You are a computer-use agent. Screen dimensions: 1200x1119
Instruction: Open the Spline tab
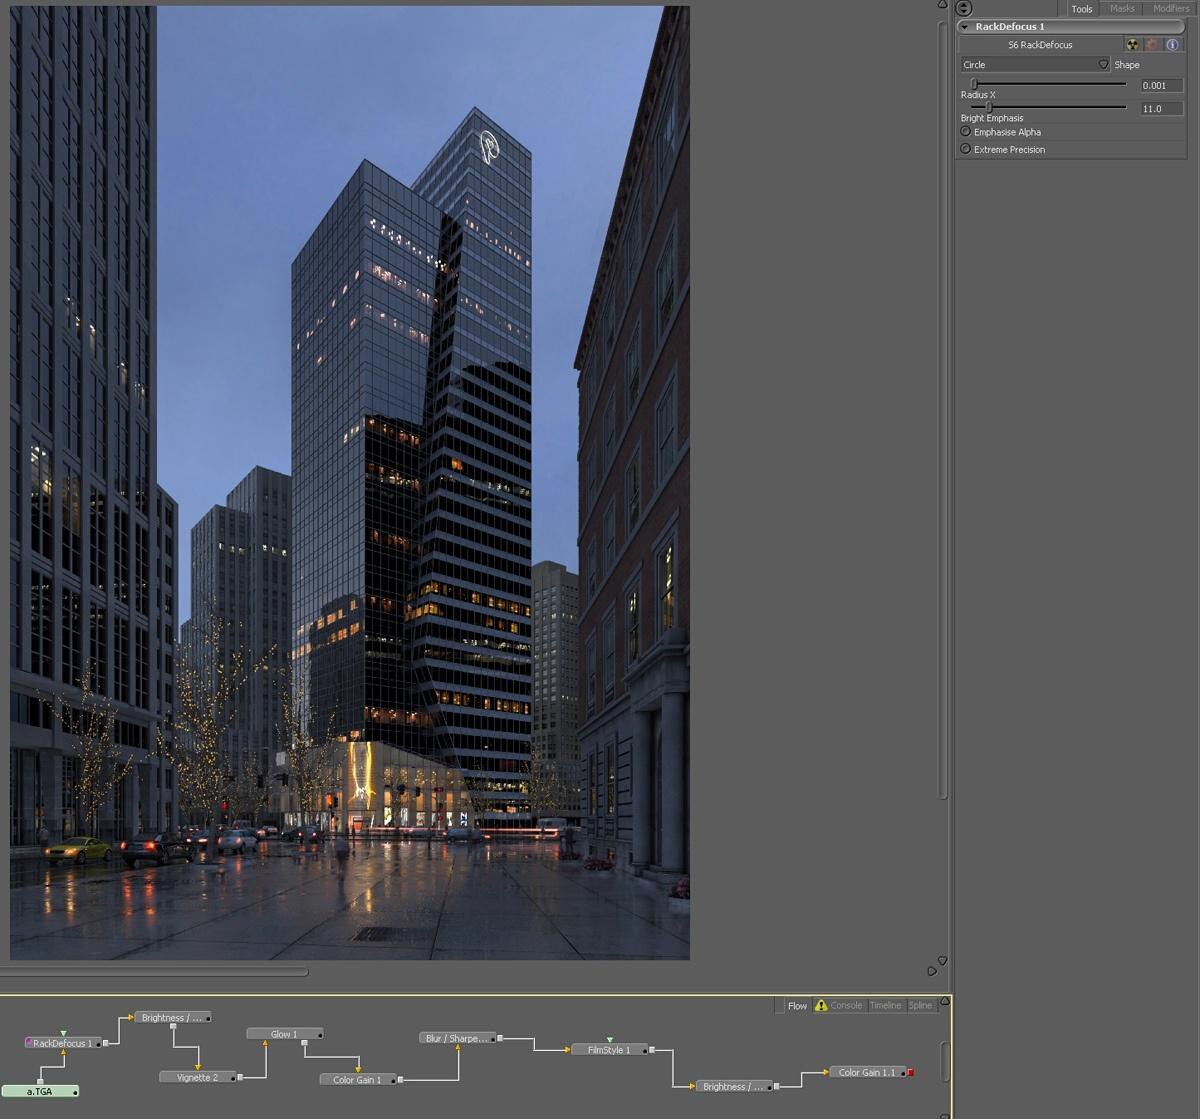pyautogui.click(x=920, y=1005)
